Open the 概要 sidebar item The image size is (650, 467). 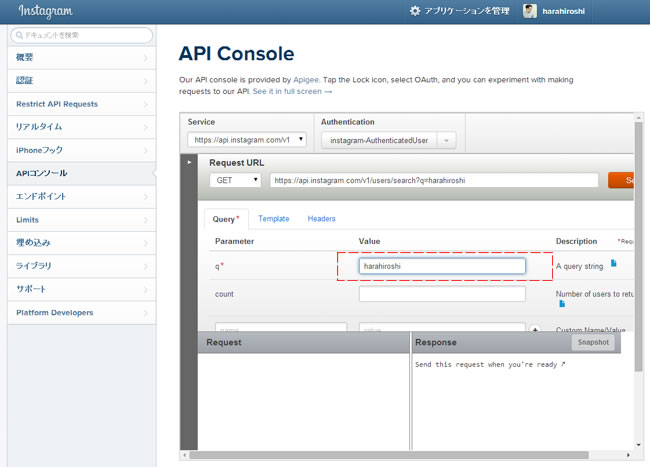click(82, 58)
